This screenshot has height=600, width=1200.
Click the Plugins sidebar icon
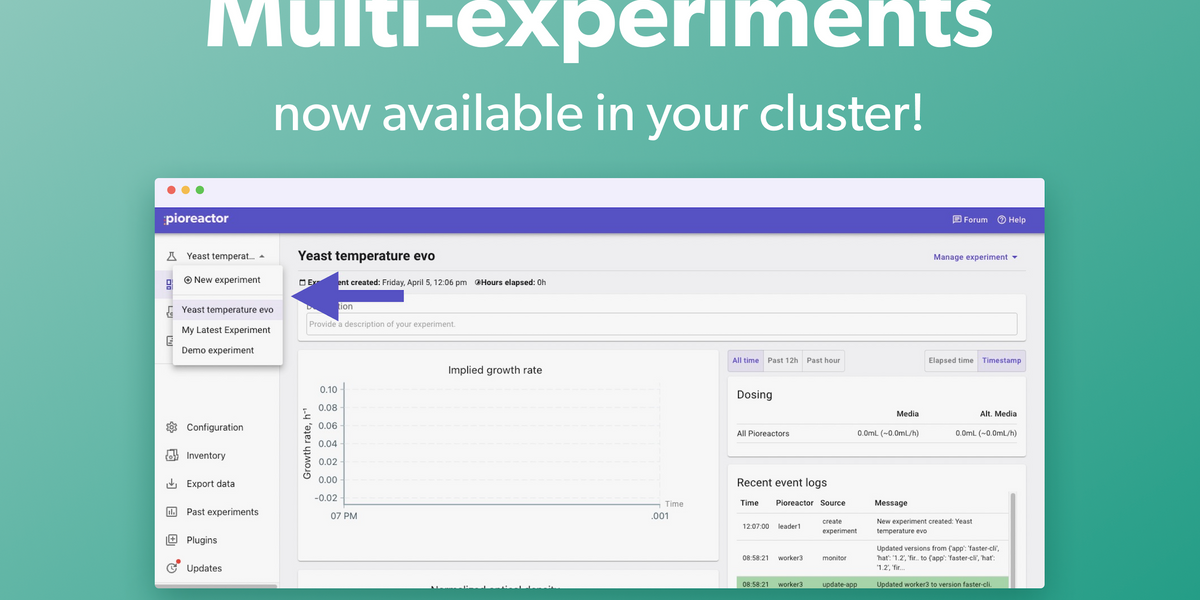pyautogui.click(x=171, y=539)
